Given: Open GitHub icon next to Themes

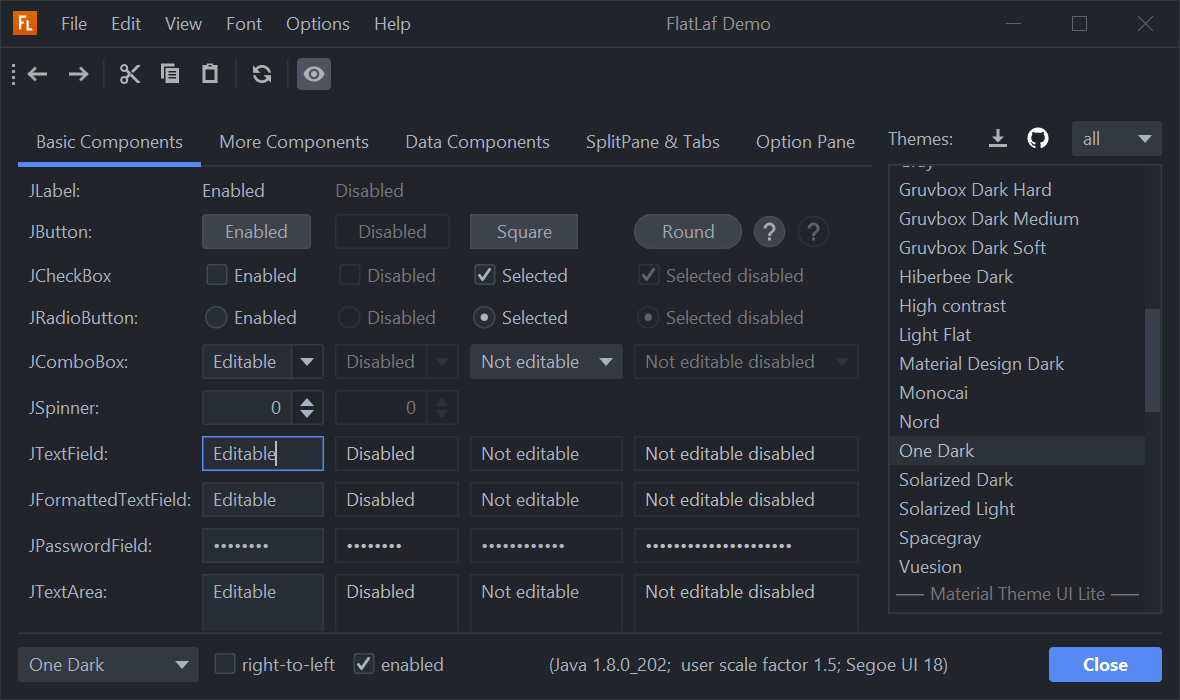Looking at the screenshot, I should coord(1038,139).
